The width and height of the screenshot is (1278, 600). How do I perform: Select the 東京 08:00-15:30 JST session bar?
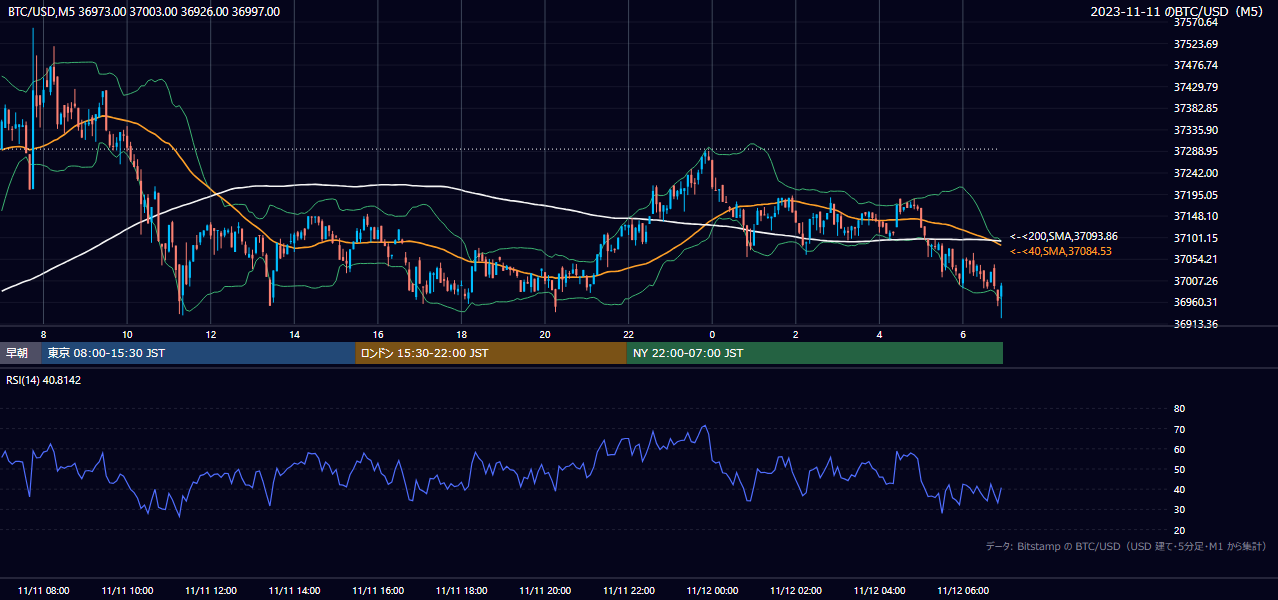[x=198, y=353]
